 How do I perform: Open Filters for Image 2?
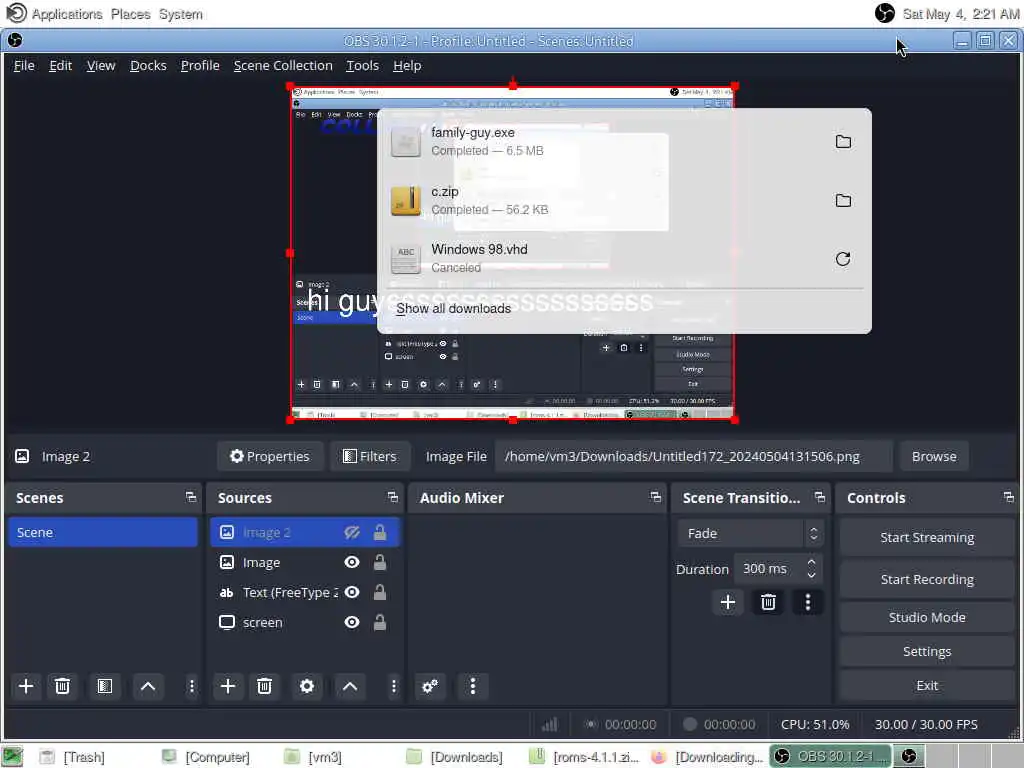370,456
